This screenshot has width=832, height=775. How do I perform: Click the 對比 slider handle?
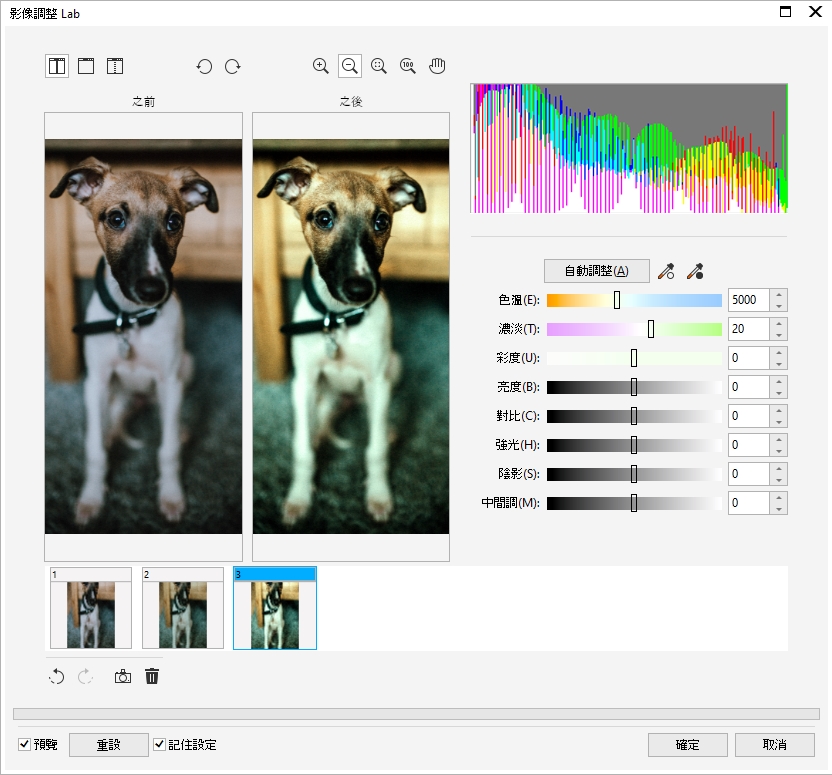[x=634, y=416]
